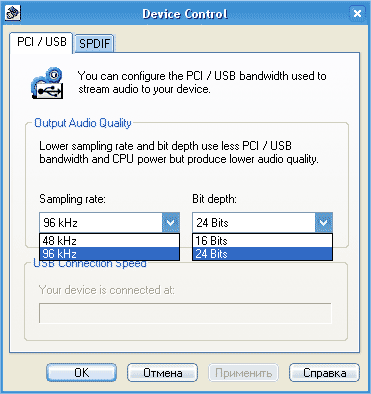This screenshot has height=394, width=371.
Task: Expand the Sampling rate dropdown arrow
Action: point(170,222)
